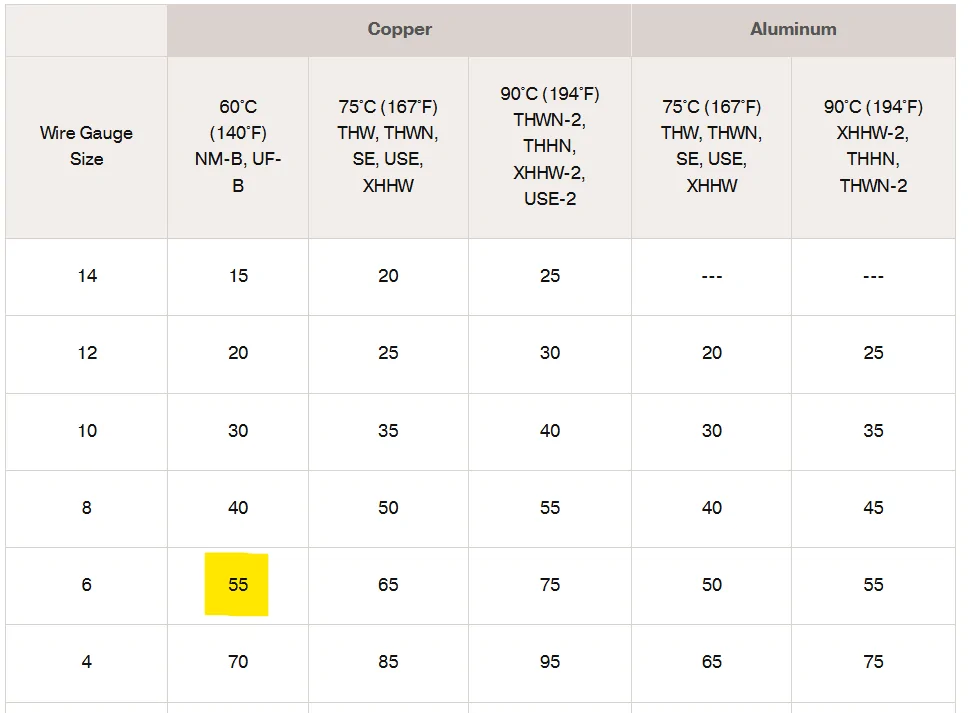Select the Copper column group header
The width and height of the screenshot is (972, 713).
(x=399, y=29)
